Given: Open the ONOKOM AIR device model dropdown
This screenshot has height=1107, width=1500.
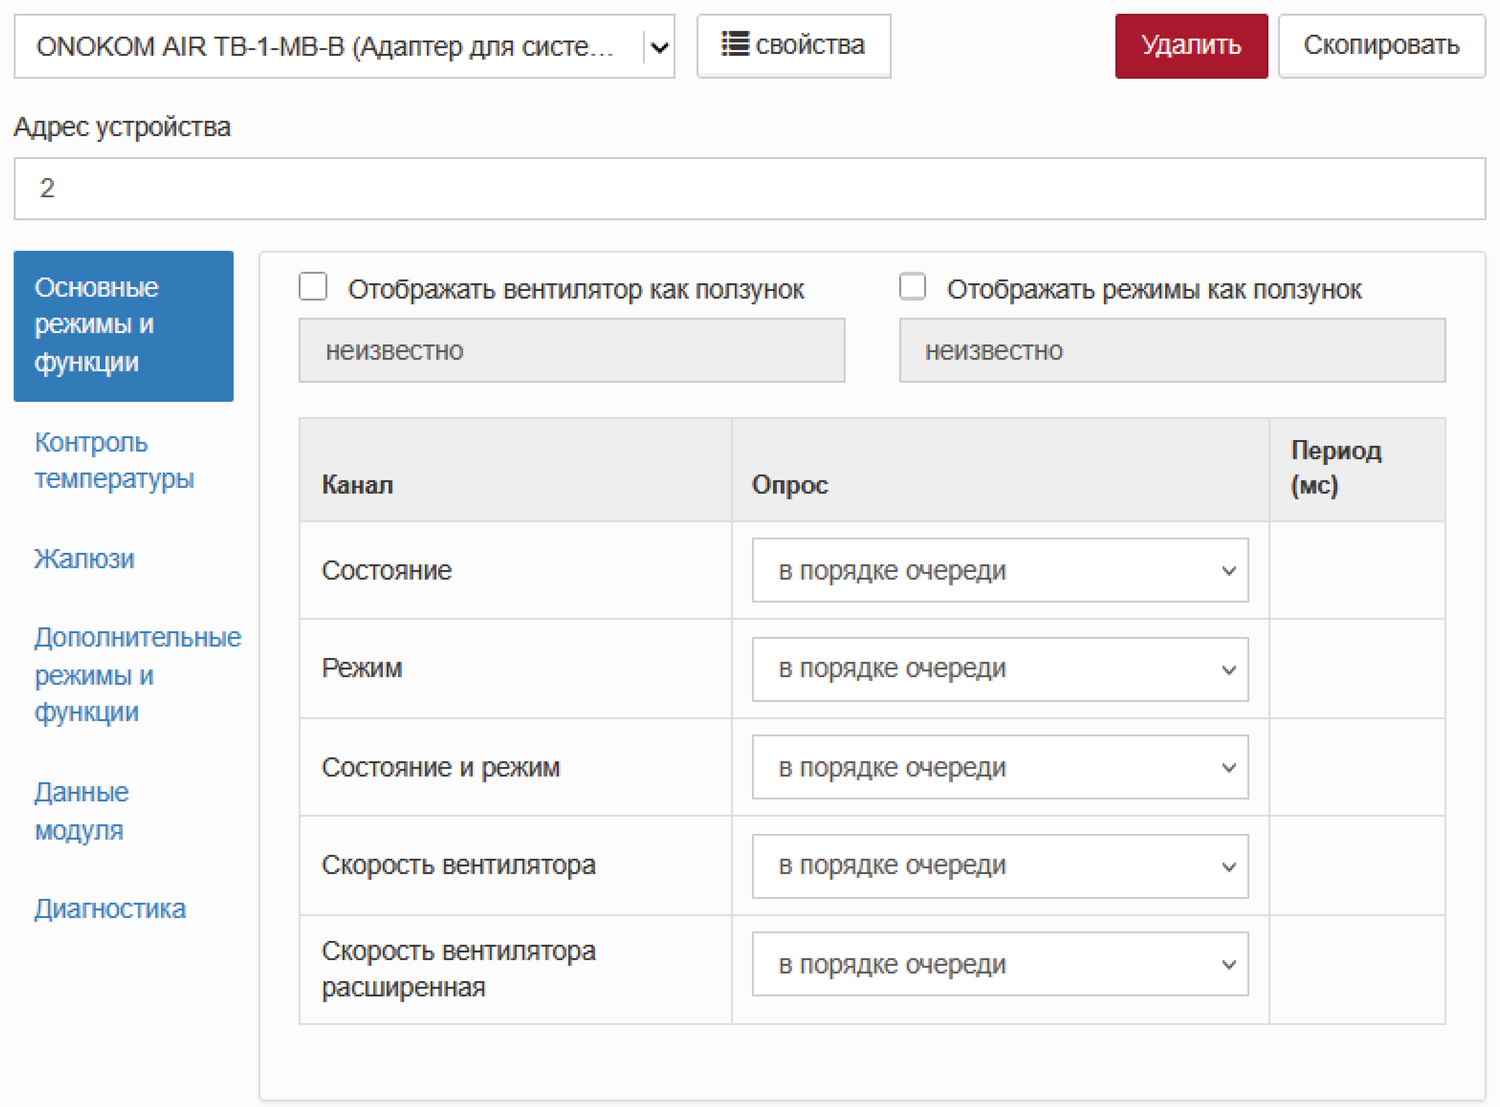Looking at the screenshot, I should 344,46.
